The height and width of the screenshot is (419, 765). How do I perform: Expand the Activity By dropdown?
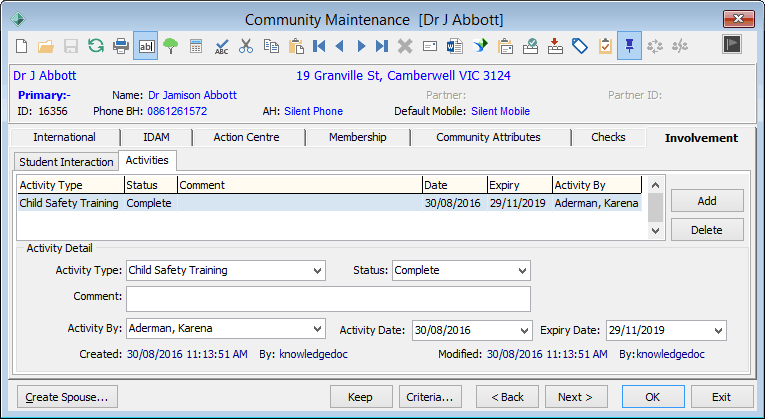pos(318,329)
